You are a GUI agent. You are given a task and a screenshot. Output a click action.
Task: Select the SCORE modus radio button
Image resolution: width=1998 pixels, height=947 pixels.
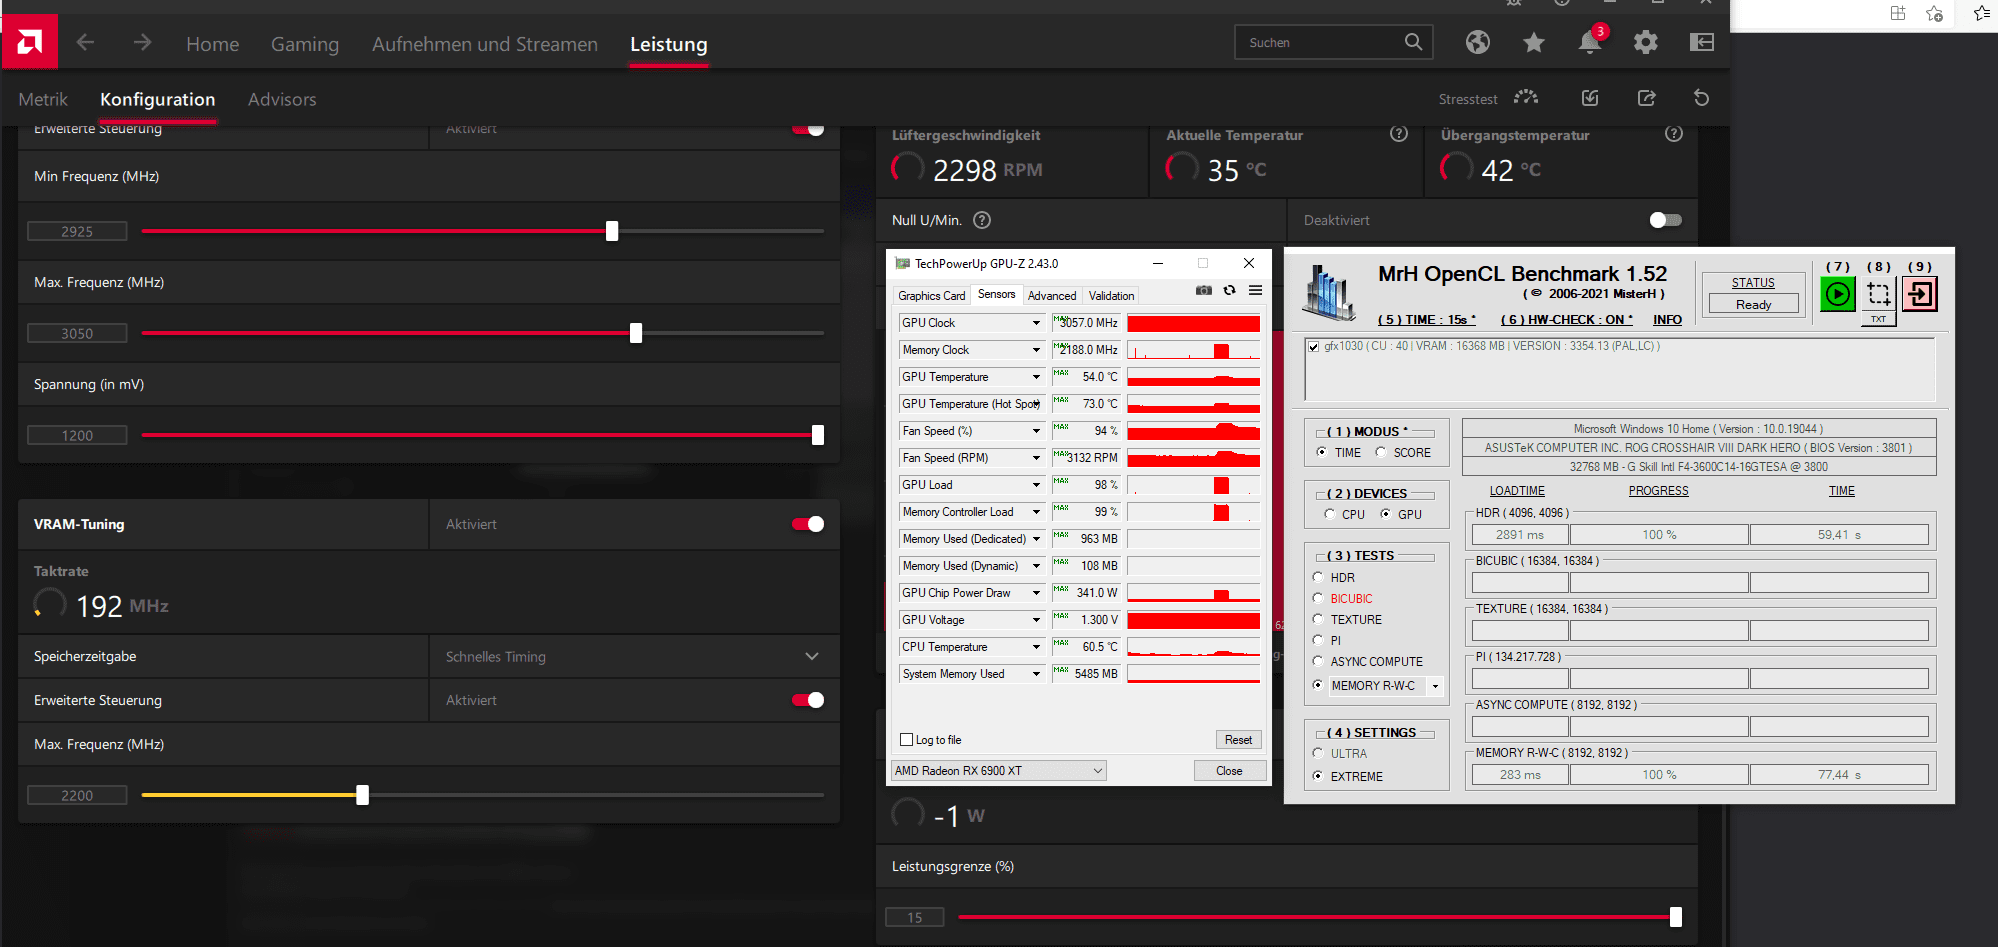click(1381, 452)
